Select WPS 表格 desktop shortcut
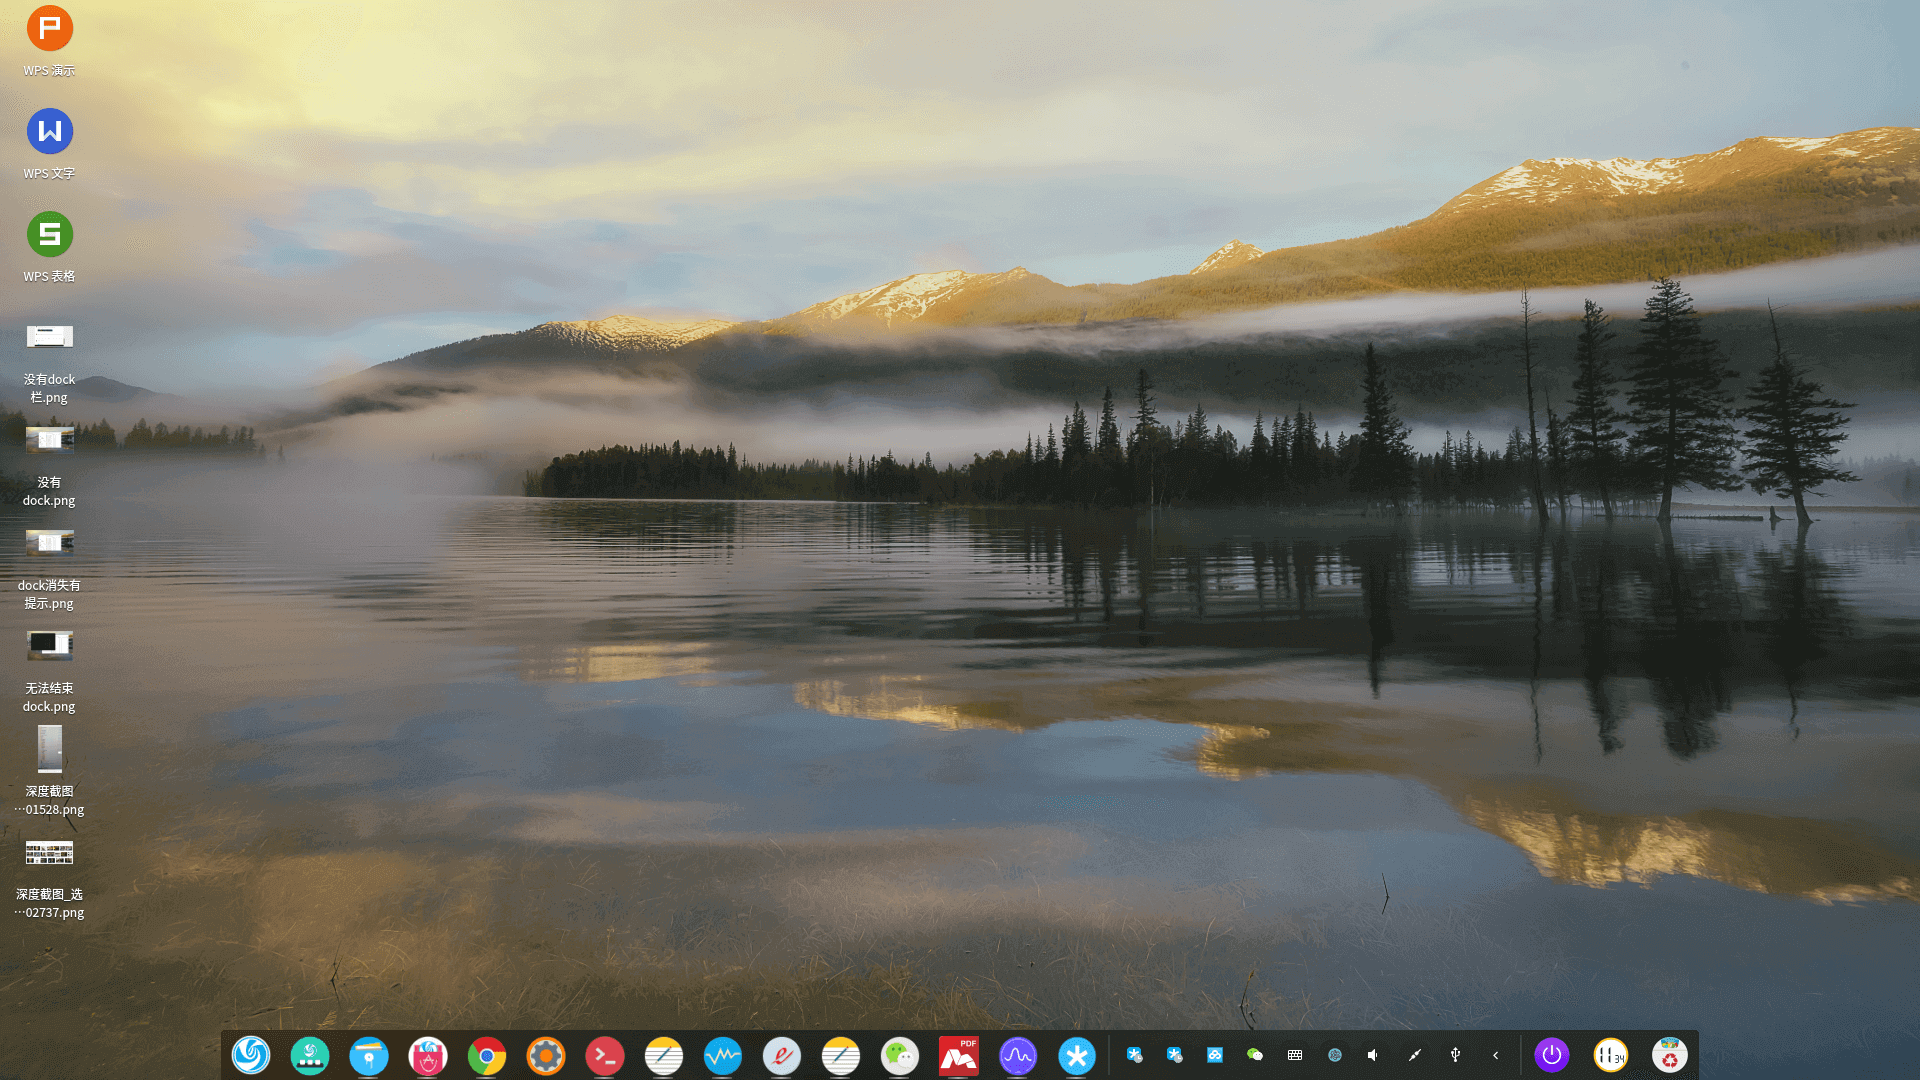This screenshot has width=1920, height=1080. pos(49,235)
